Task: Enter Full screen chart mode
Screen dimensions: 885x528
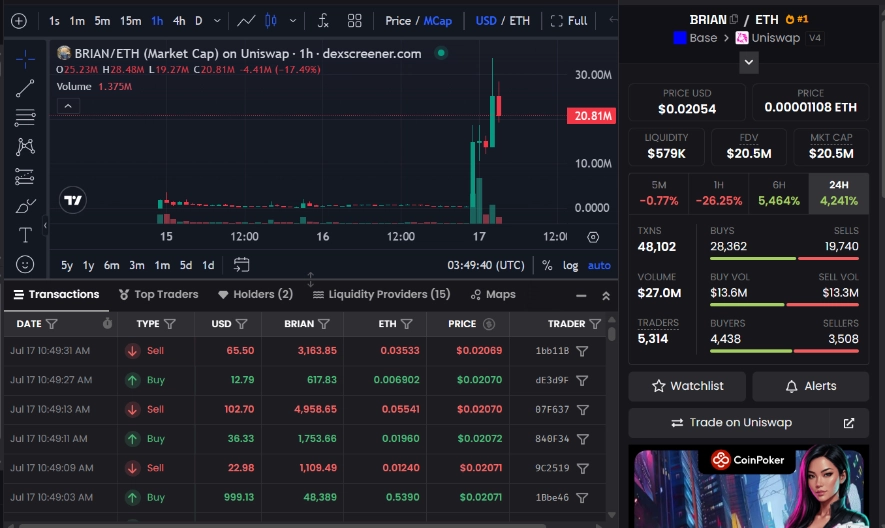Action: 569,21
